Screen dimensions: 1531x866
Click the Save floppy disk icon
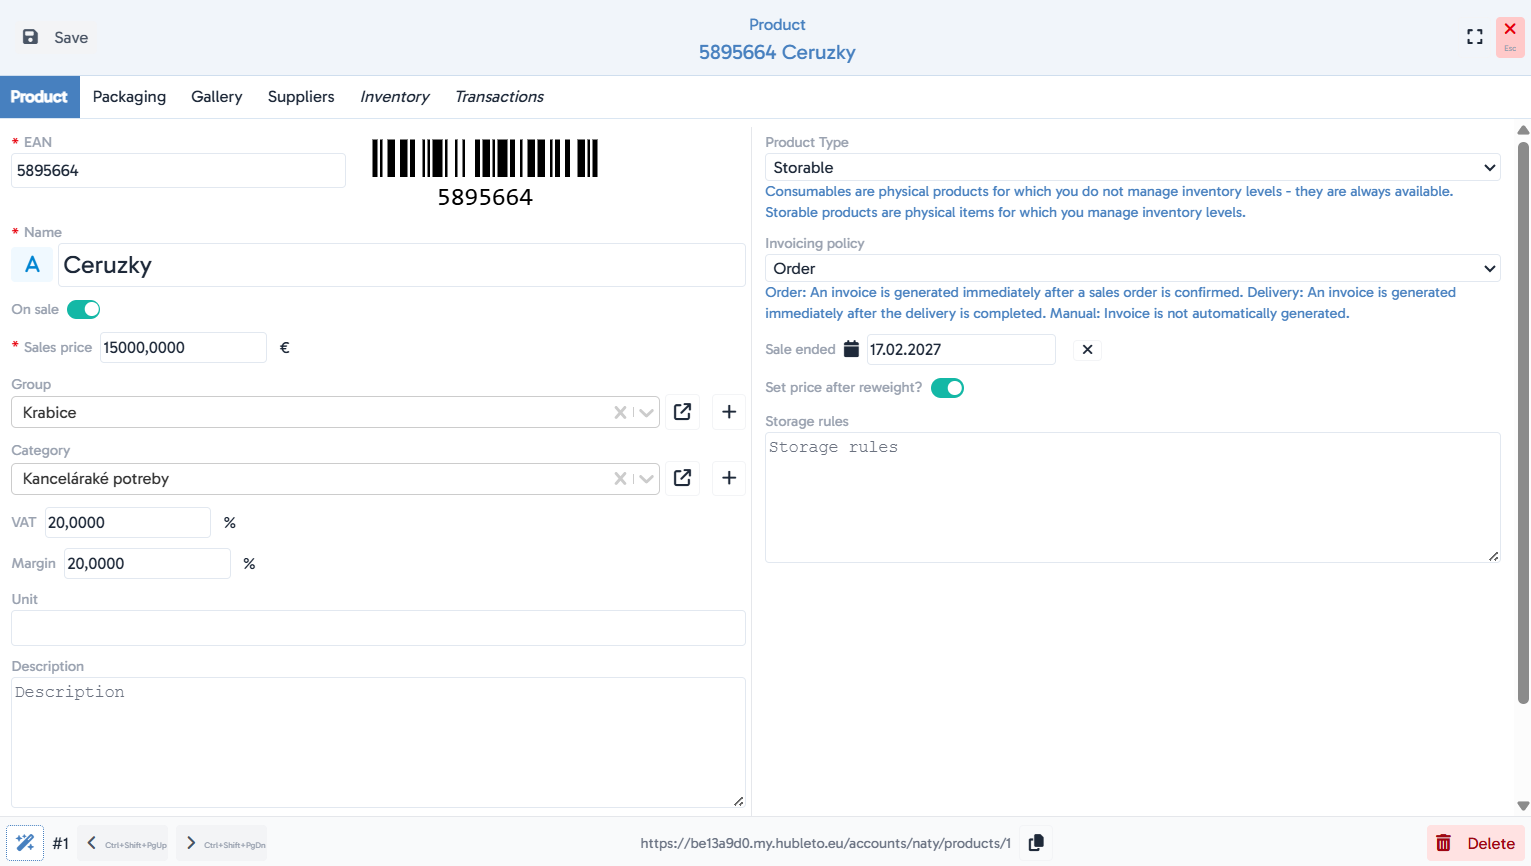point(30,37)
